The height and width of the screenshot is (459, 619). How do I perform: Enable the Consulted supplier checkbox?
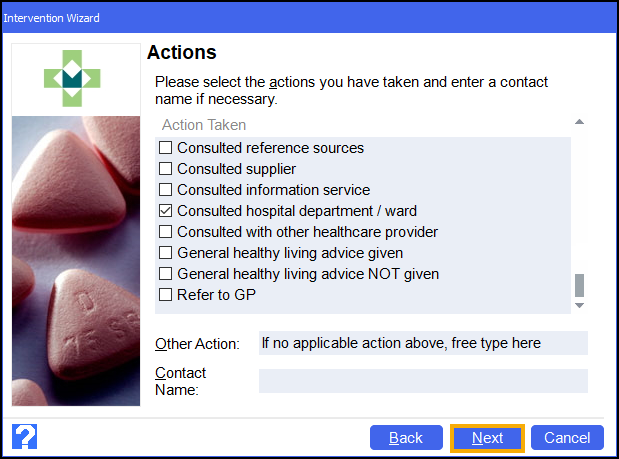[x=166, y=169]
